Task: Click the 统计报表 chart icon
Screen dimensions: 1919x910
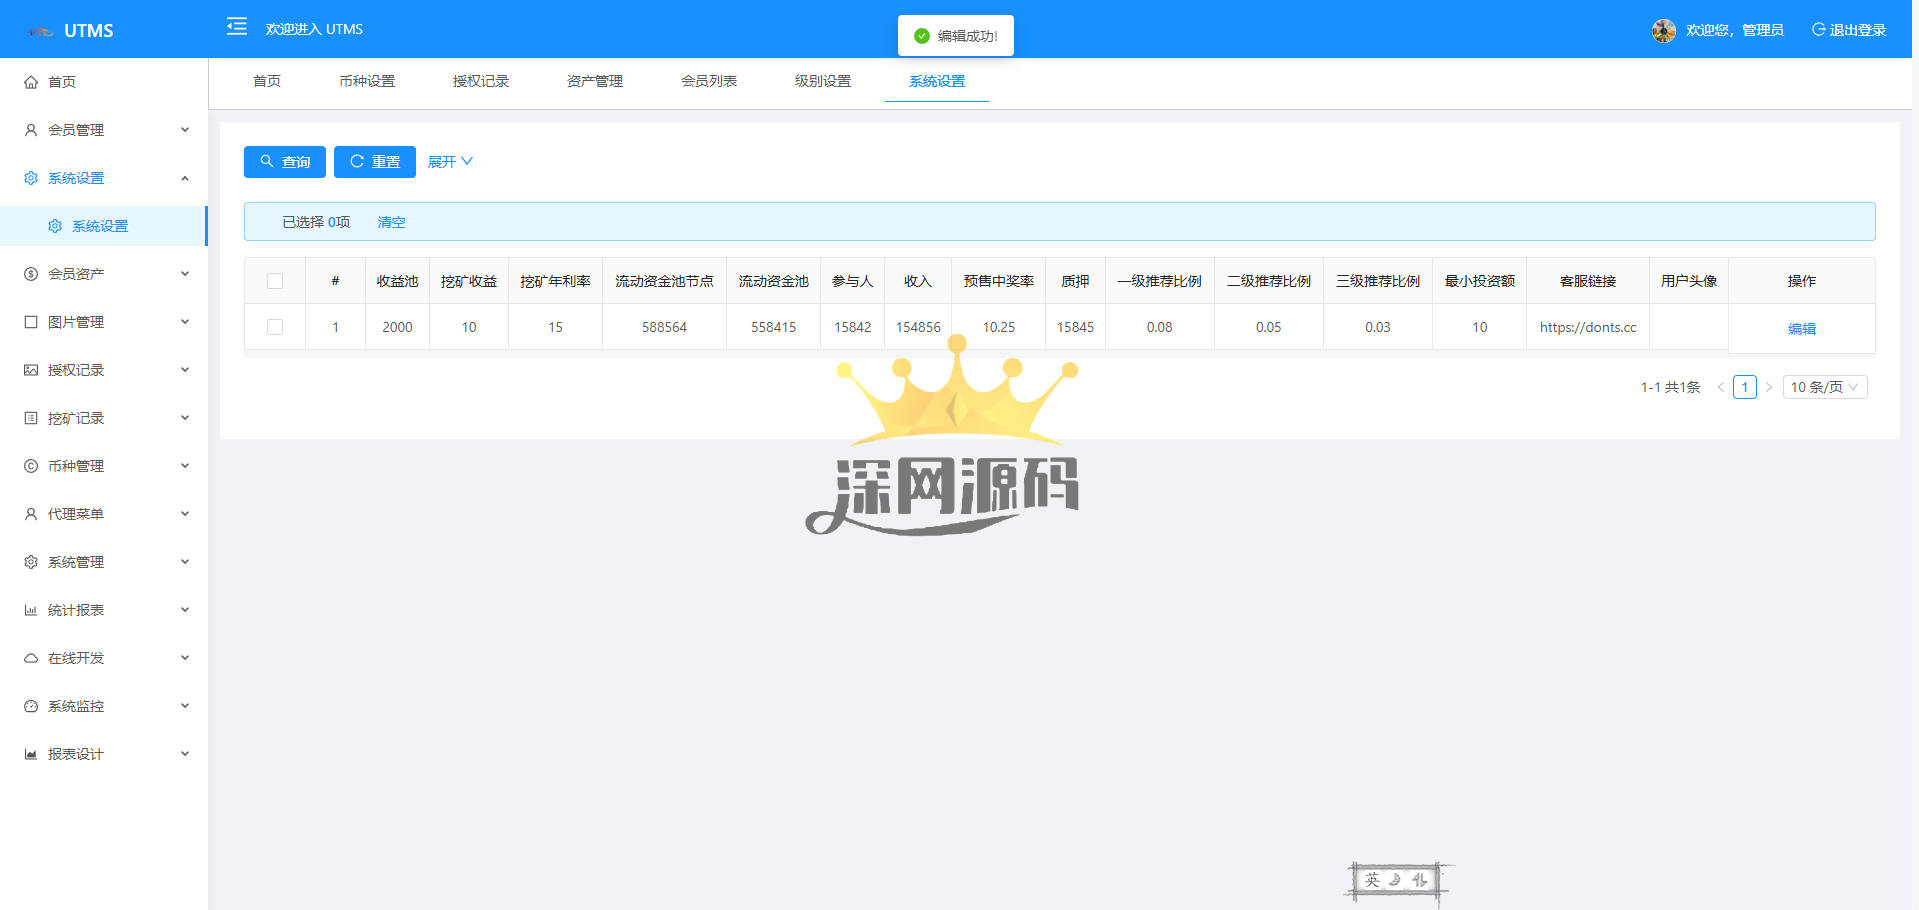Action: click(31, 610)
